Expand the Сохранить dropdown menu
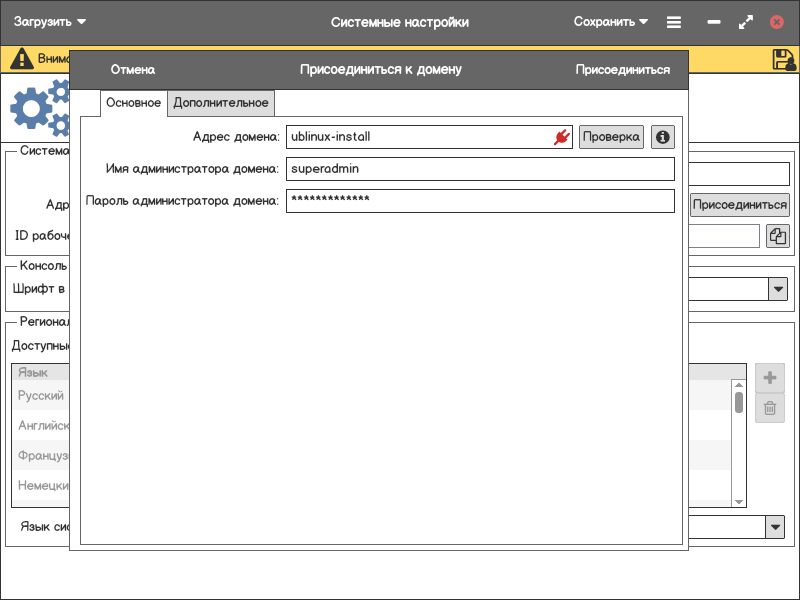This screenshot has width=800, height=600. 611,22
